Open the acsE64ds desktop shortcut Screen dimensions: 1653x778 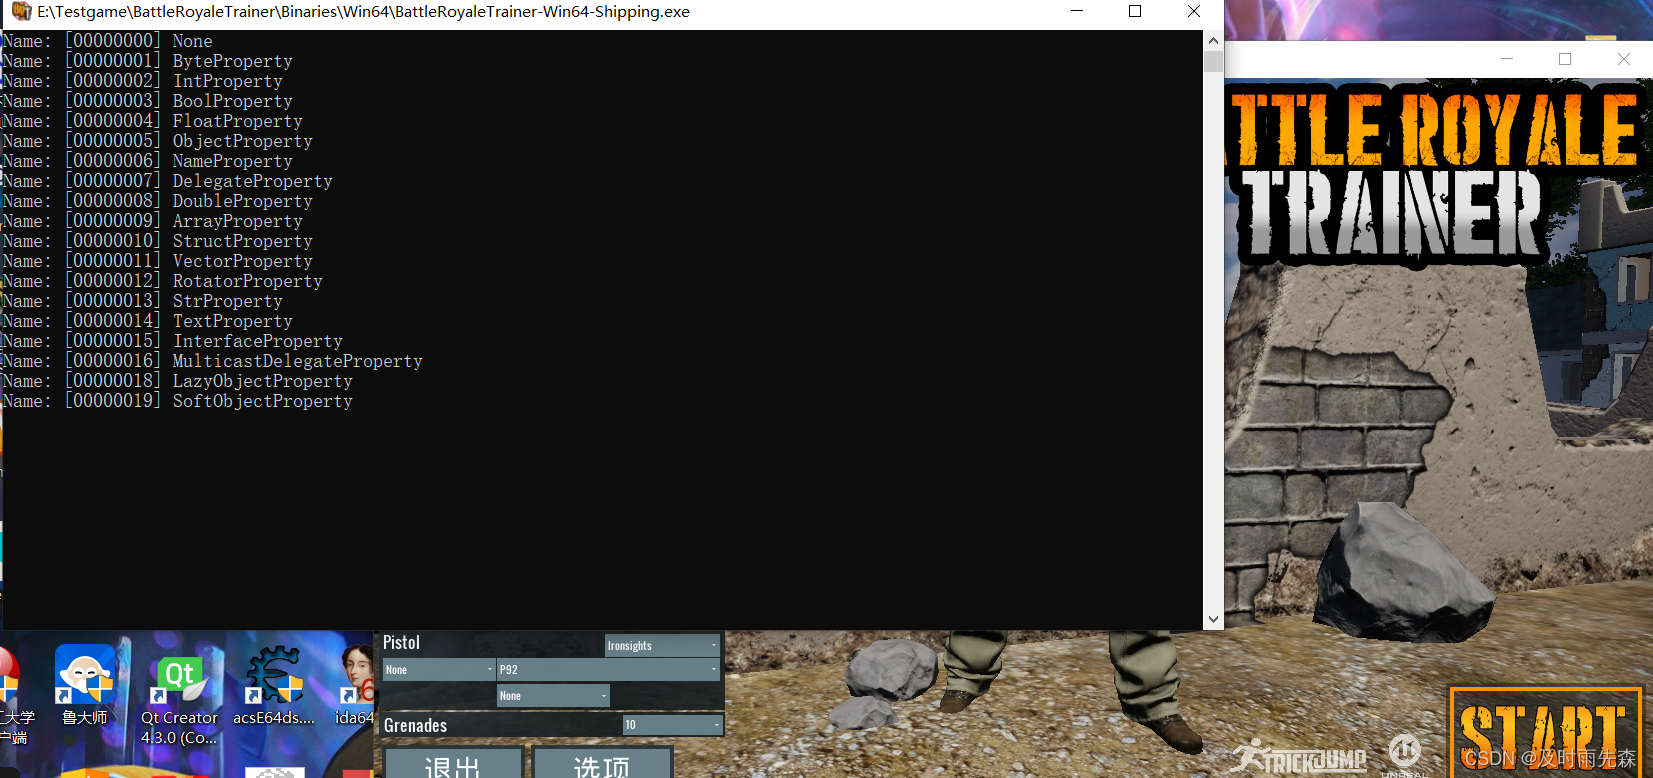tap(274, 686)
